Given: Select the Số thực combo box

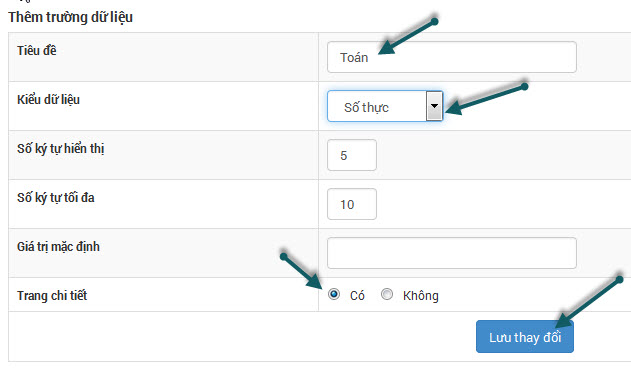Looking at the screenshot, I should pyautogui.click(x=385, y=106).
